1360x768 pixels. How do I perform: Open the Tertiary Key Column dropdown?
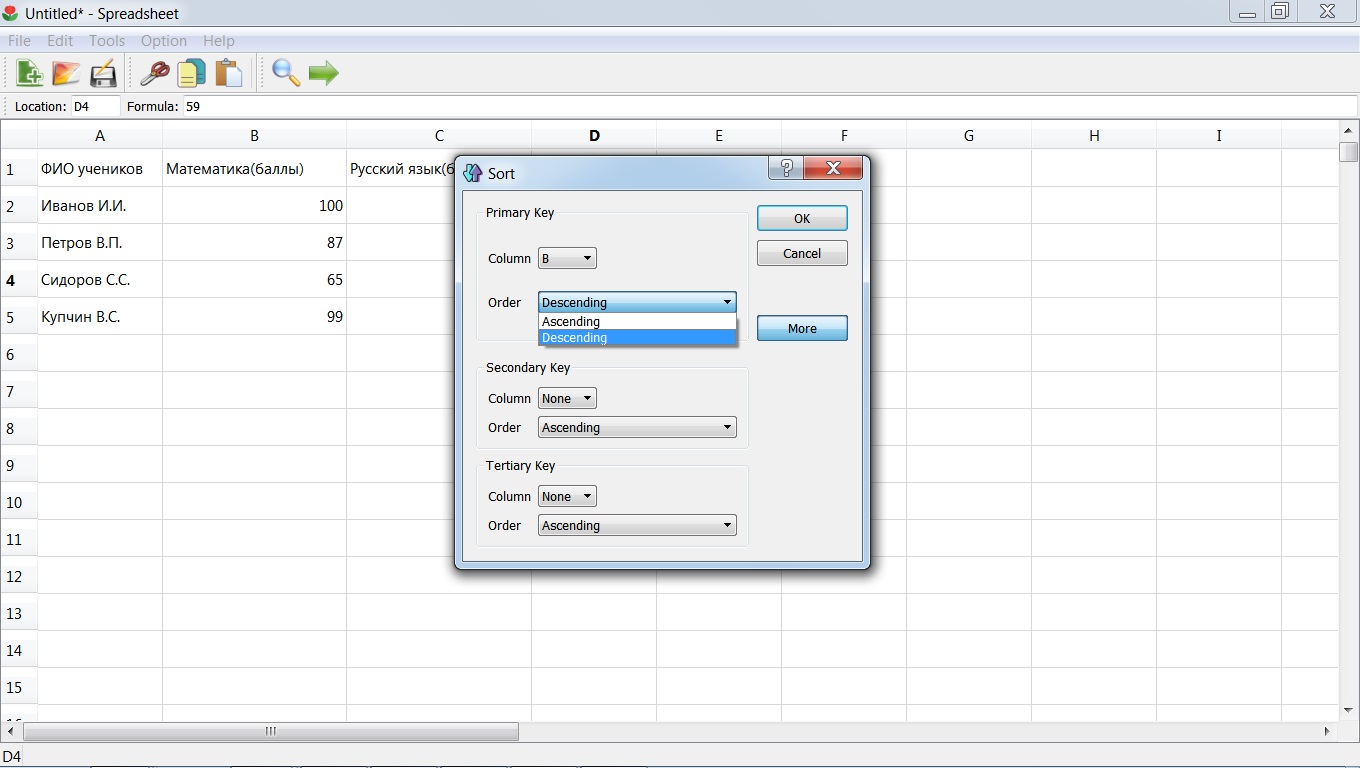(x=567, y=496)
